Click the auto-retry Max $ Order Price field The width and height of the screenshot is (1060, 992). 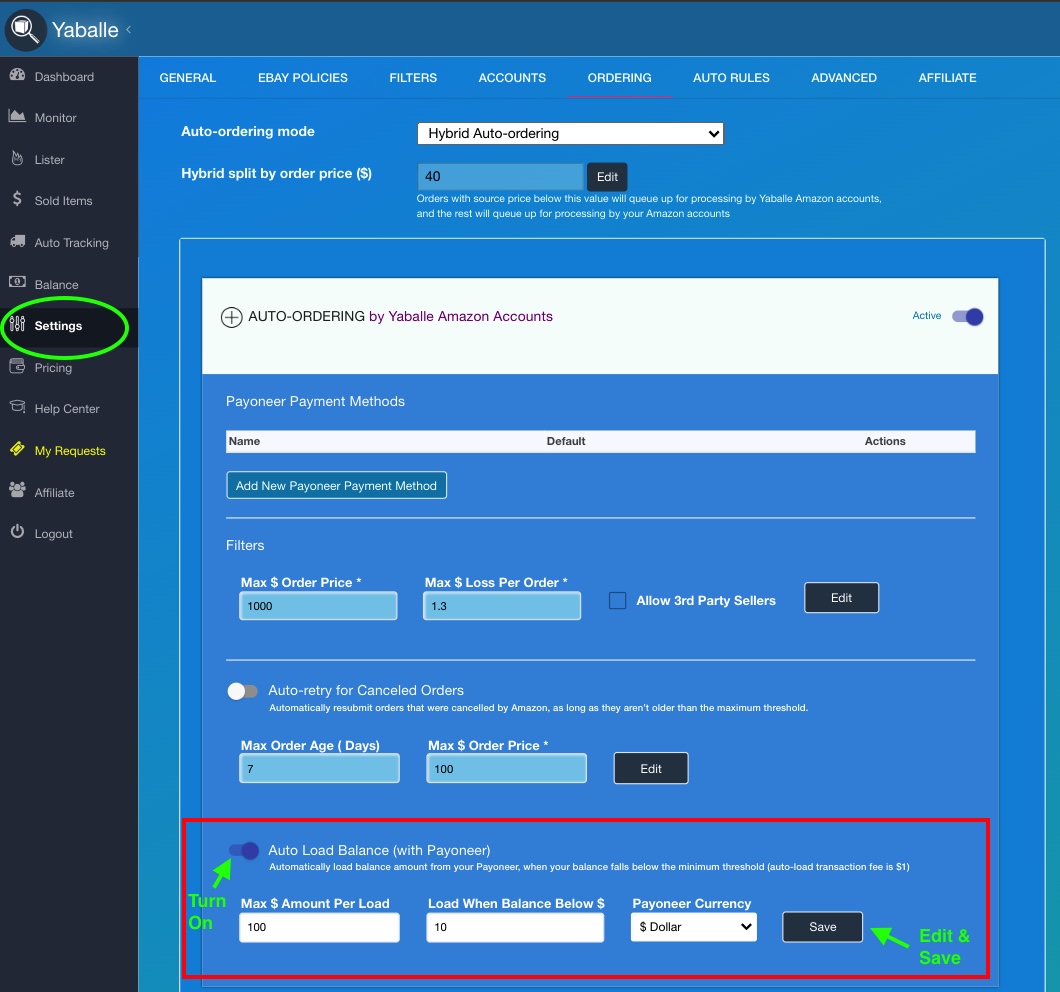click(x=506, y=769)
